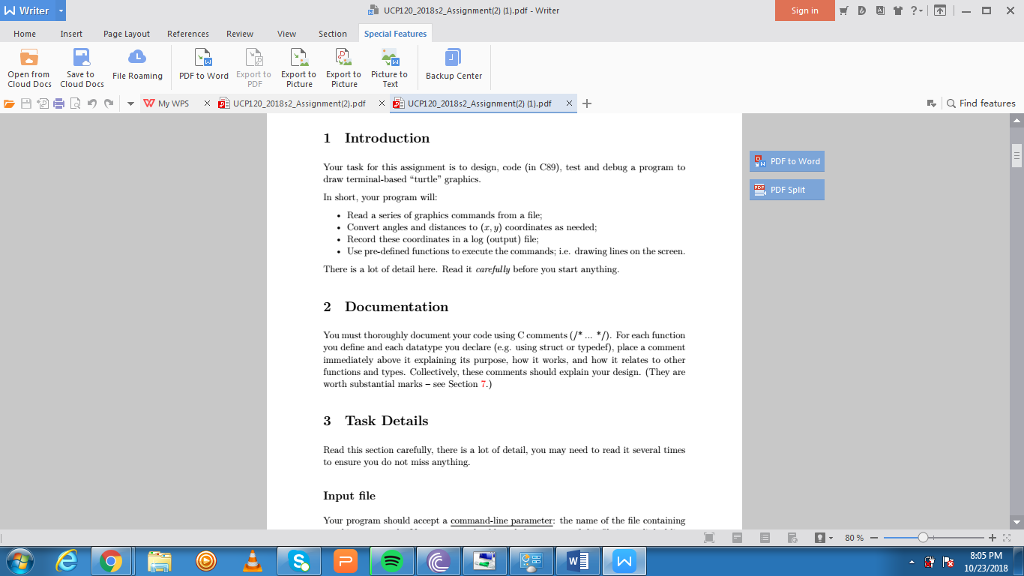
Task: Toggle single page view in status bar
Action: 737,537
